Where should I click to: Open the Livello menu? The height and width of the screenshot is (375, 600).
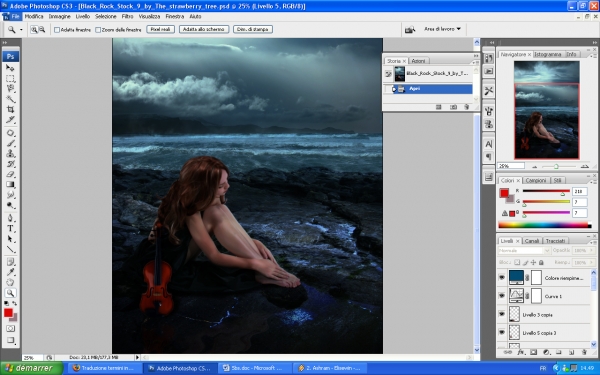coord(83,16)
